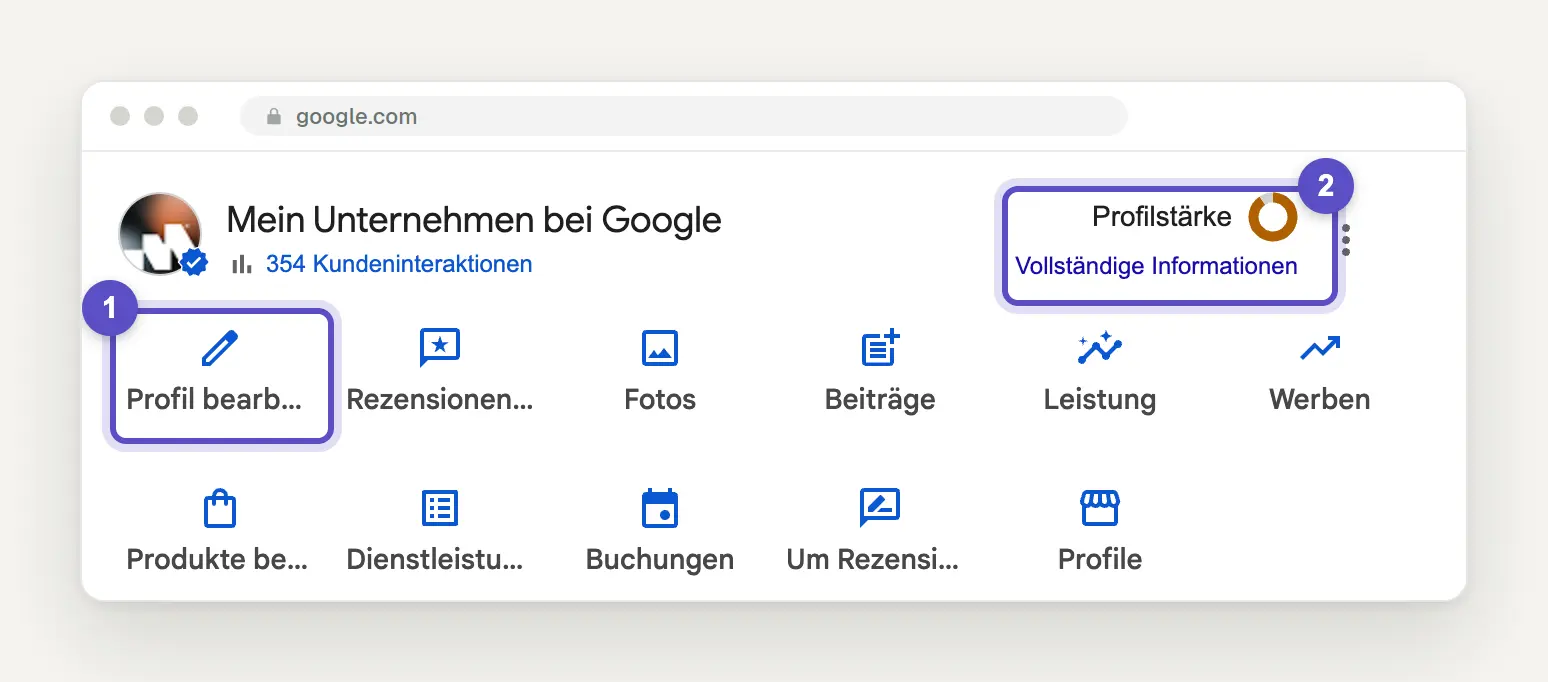Click the google.com address bar

pos(684,117)
